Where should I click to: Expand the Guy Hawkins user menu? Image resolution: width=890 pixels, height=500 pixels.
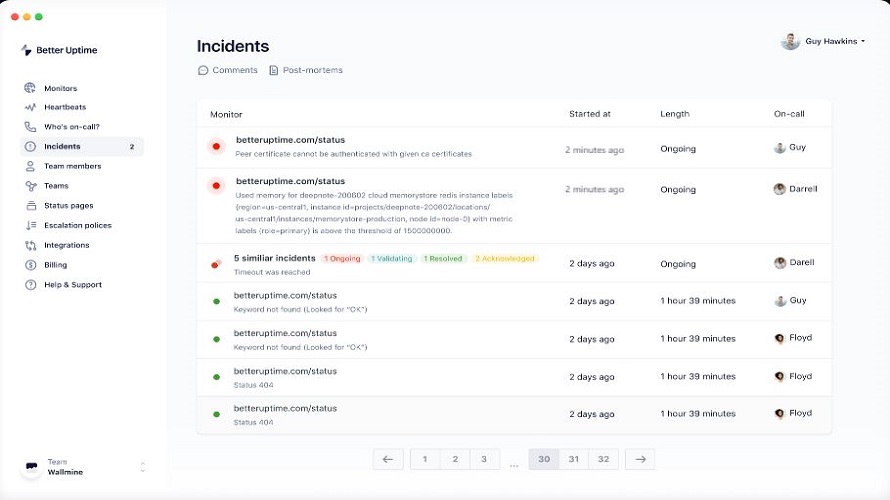pos(823,41)
